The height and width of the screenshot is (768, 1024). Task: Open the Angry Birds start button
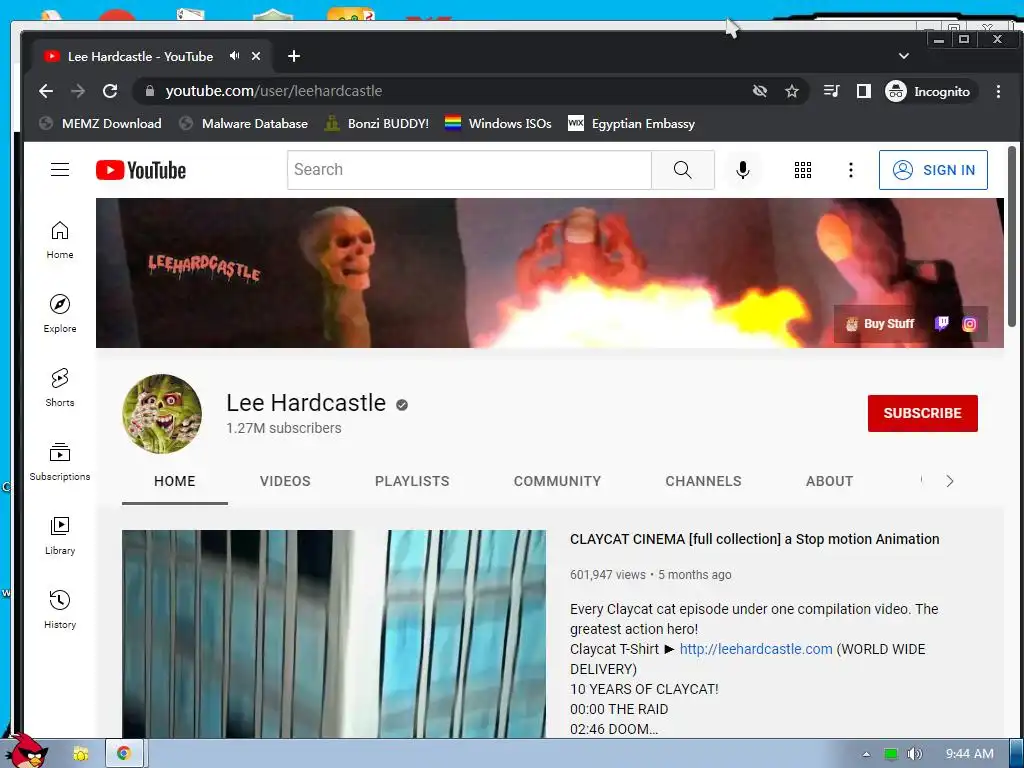click(x=26, y=752)
